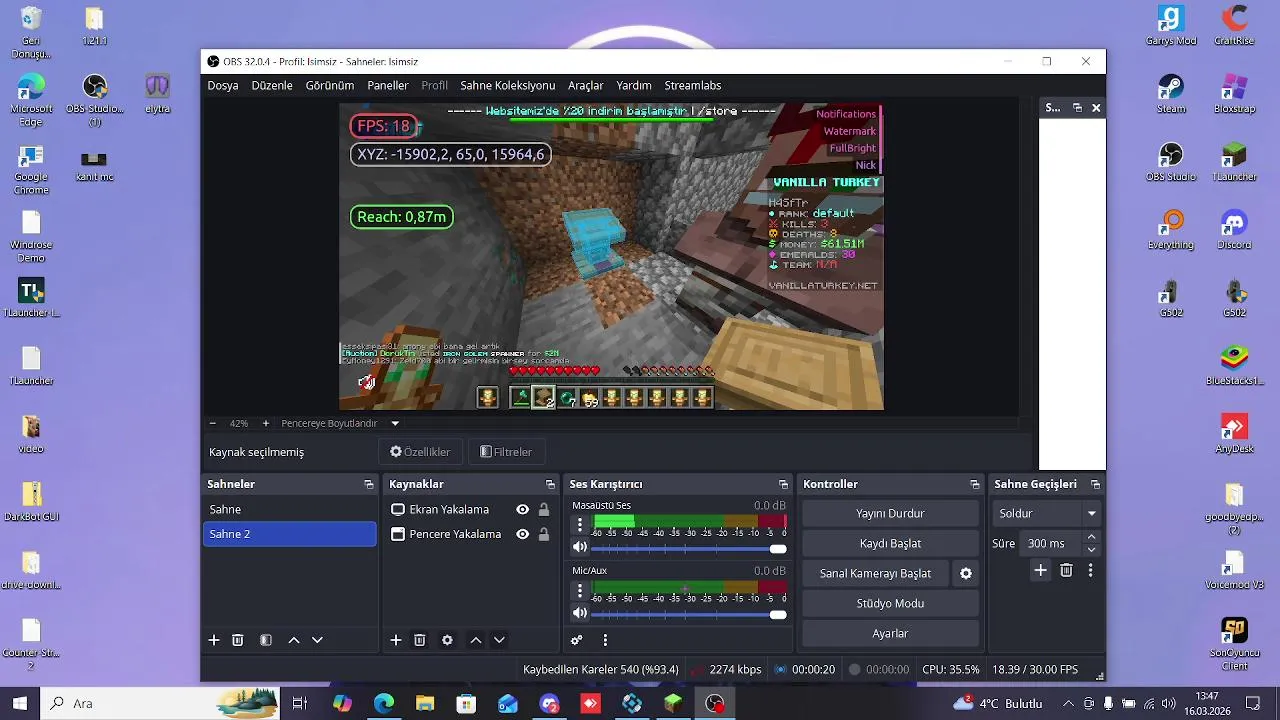Float the Ses Karıştırıcı dock panel
This screenshot has width=1280, height=720.
[x=782, y=484]
